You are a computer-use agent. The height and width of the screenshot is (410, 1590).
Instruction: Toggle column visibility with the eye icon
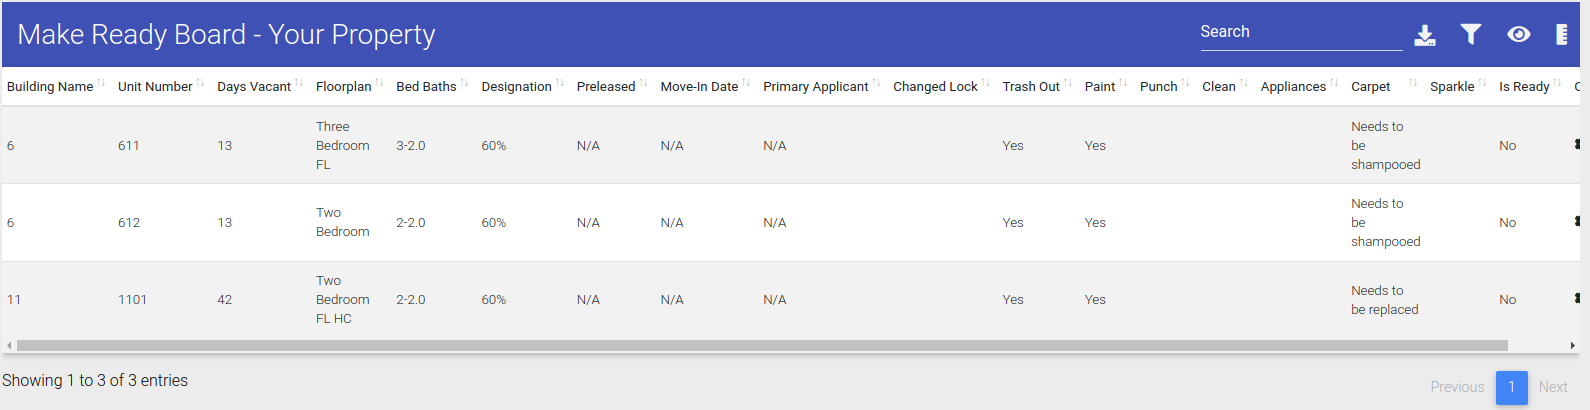1518,34
